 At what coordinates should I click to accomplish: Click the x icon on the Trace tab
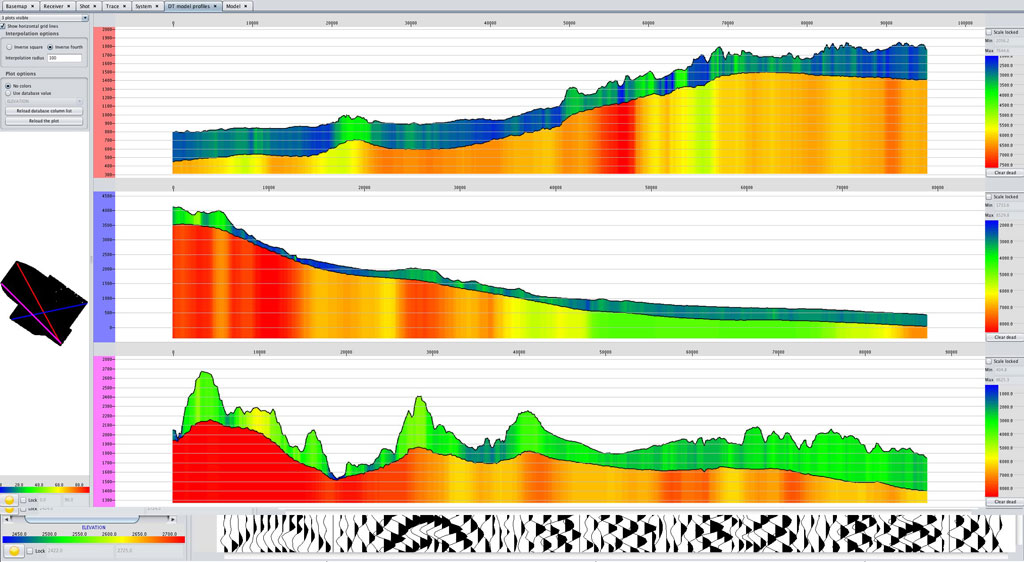(x=126, y=6)
